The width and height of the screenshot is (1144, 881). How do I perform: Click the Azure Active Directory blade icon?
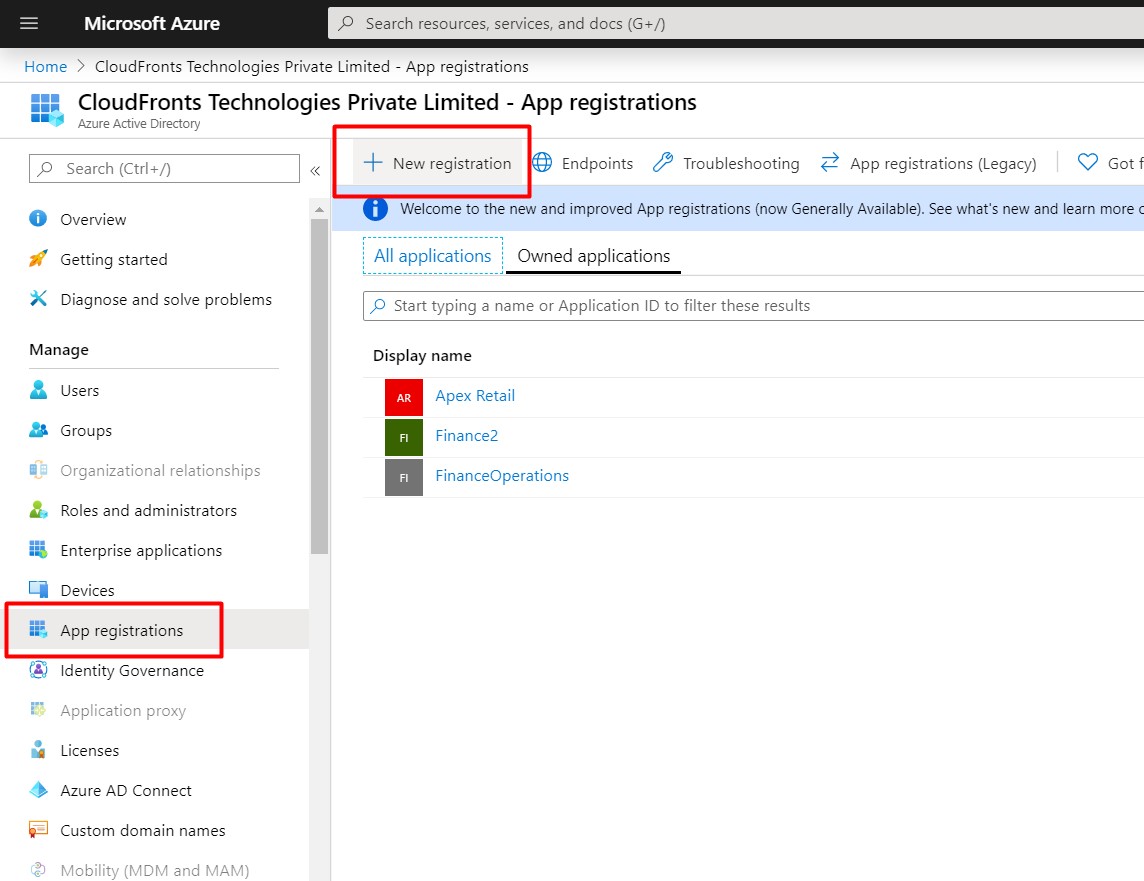[x=47, y=109]
